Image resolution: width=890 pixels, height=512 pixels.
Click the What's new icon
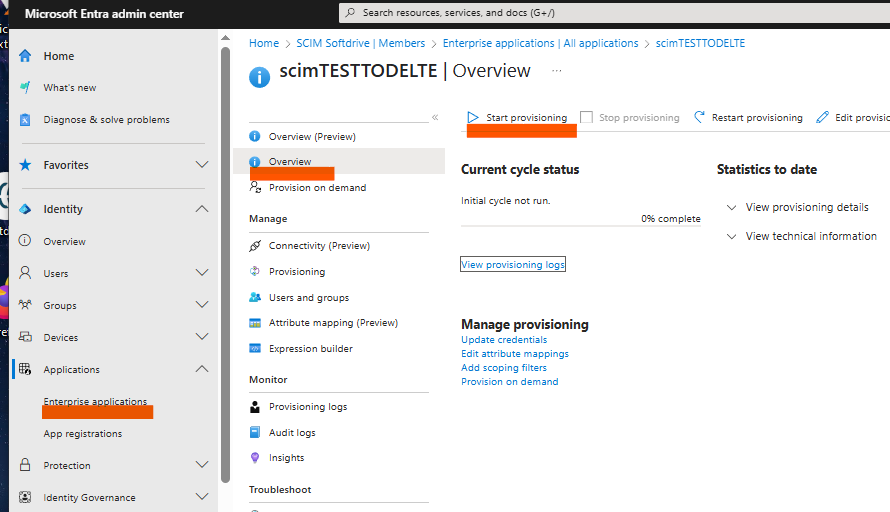[x=25, y=87]
